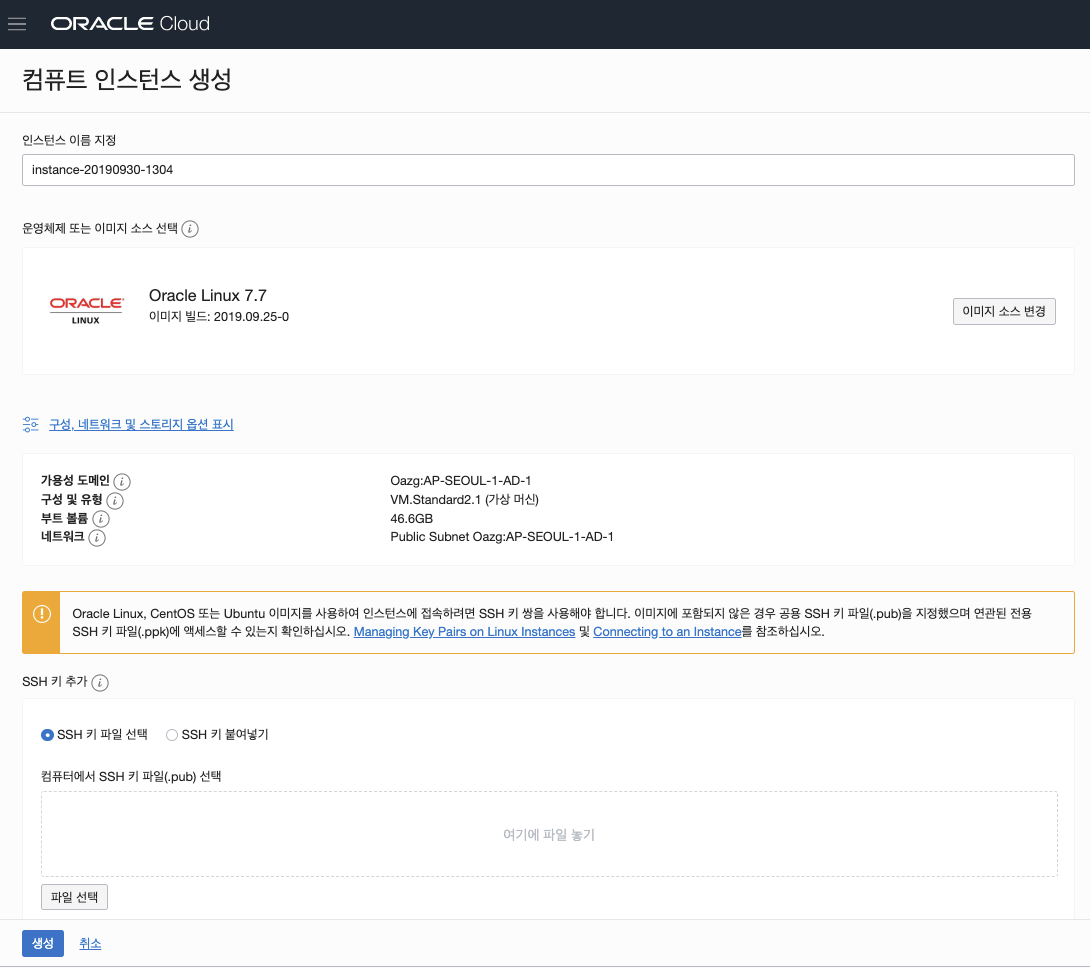Click the 인스턴스 이름 지정 label
This screenshot has width=1090, height=968.
pyautogui.click(x=69, y=140)
